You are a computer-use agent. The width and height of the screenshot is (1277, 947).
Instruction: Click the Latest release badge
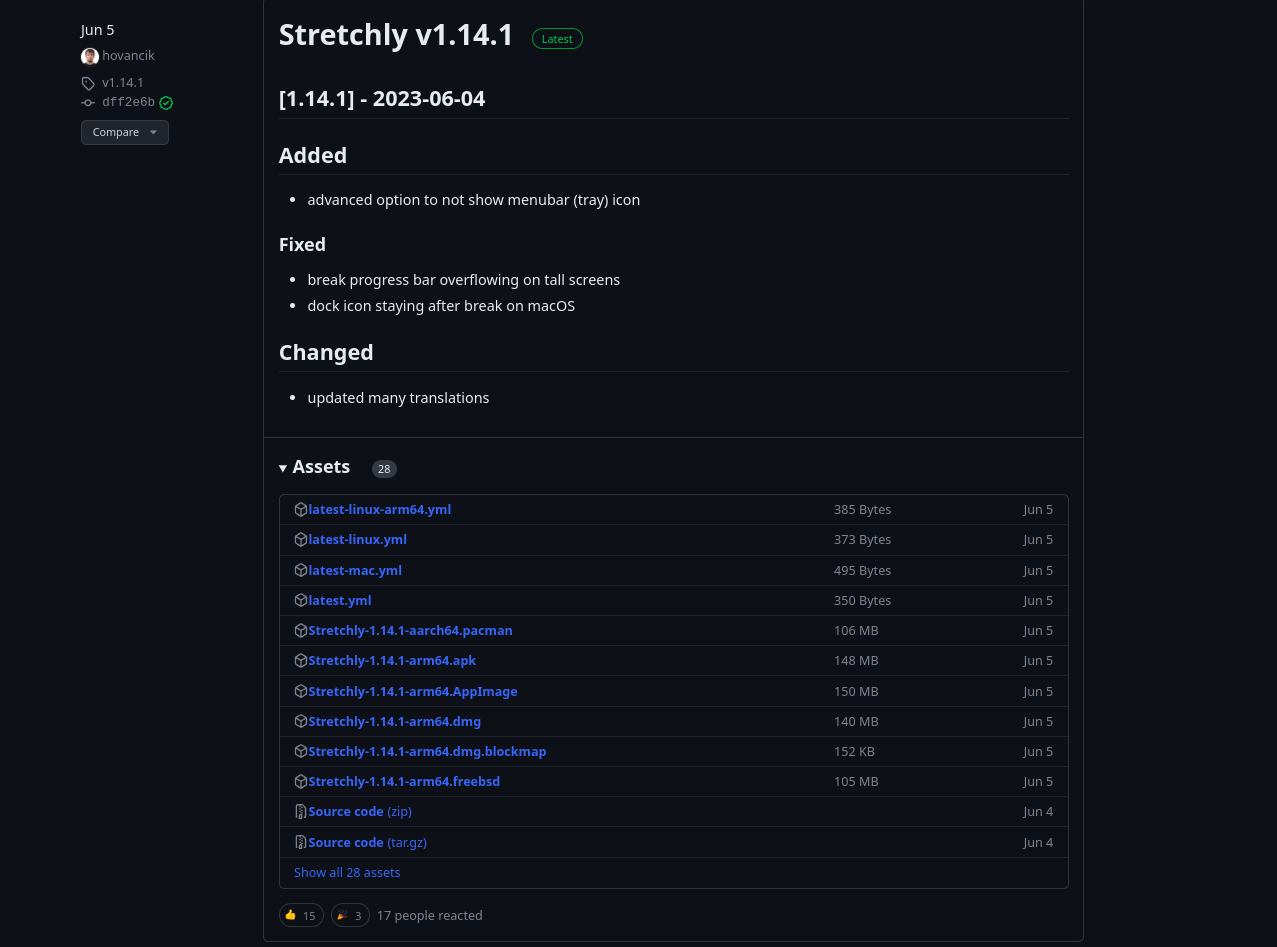[557, 38]
